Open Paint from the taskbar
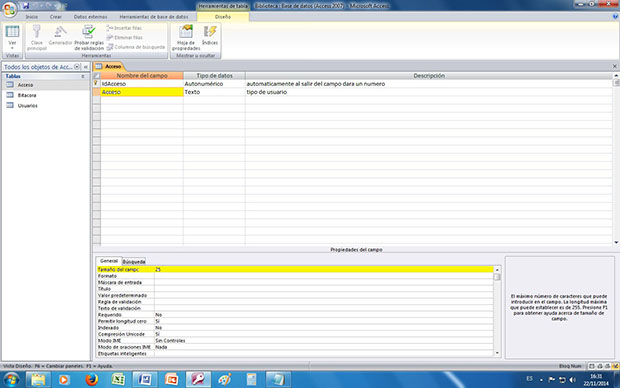 pyautogui.click(x=225, y=380)
